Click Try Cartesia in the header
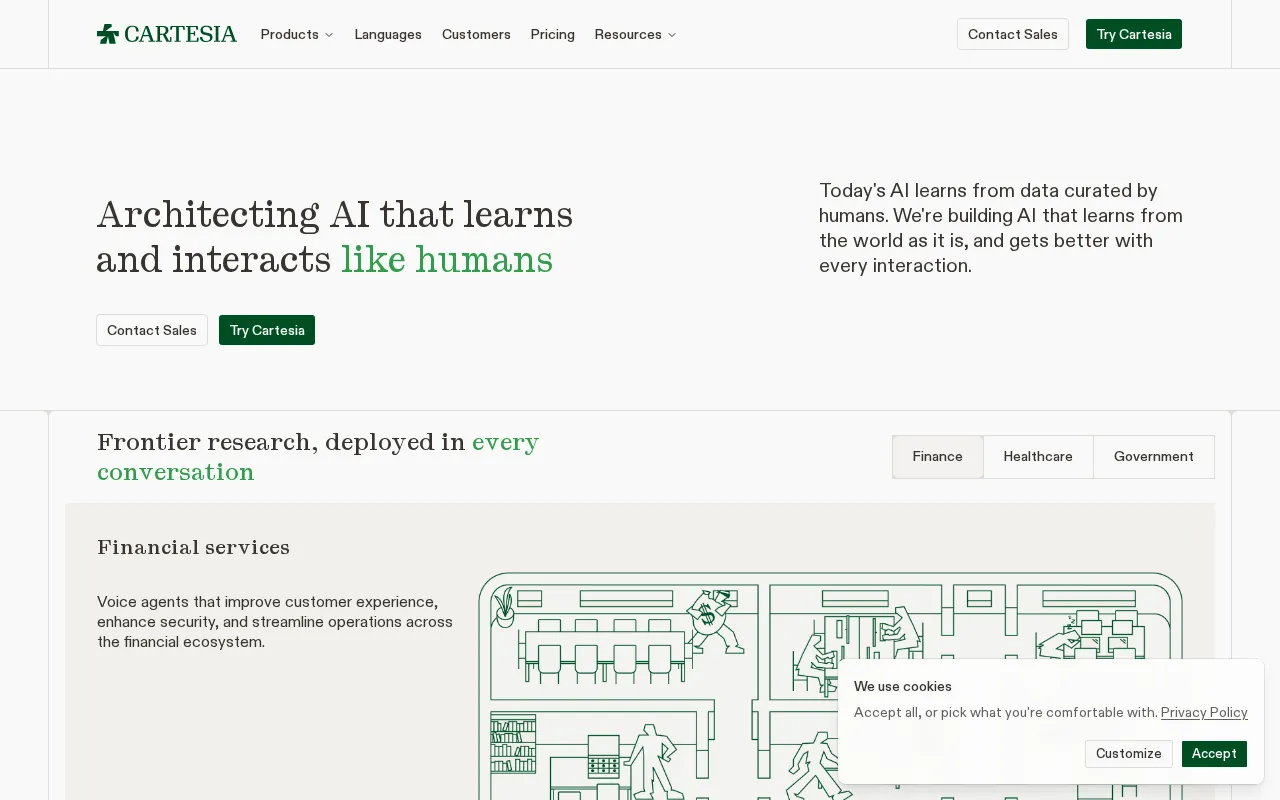 [x=1134, y=34]
